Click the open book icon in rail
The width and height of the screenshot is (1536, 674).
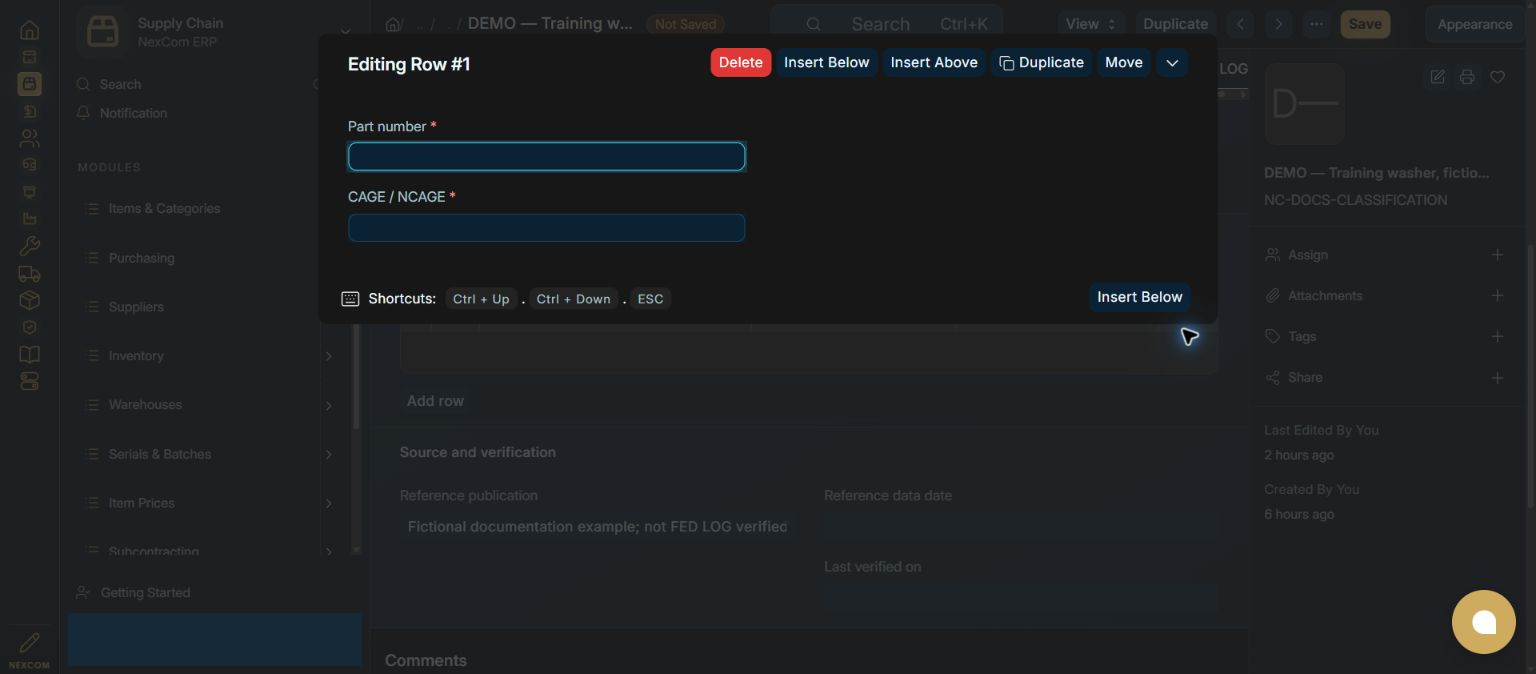[29, 354]
